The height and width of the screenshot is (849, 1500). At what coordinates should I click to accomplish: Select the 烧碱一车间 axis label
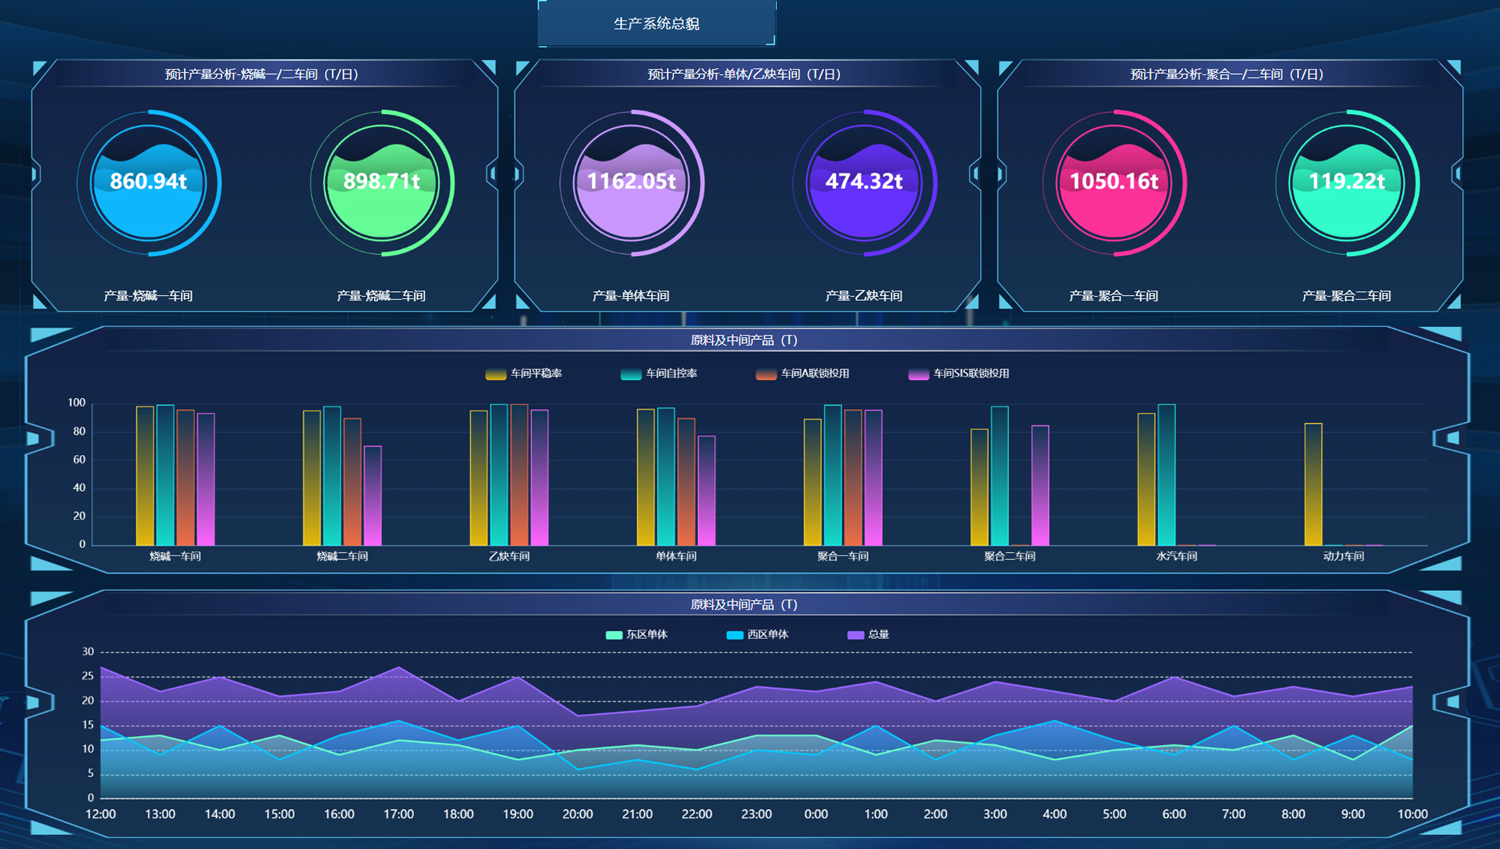pyautogui.click(x=175, y=556)
